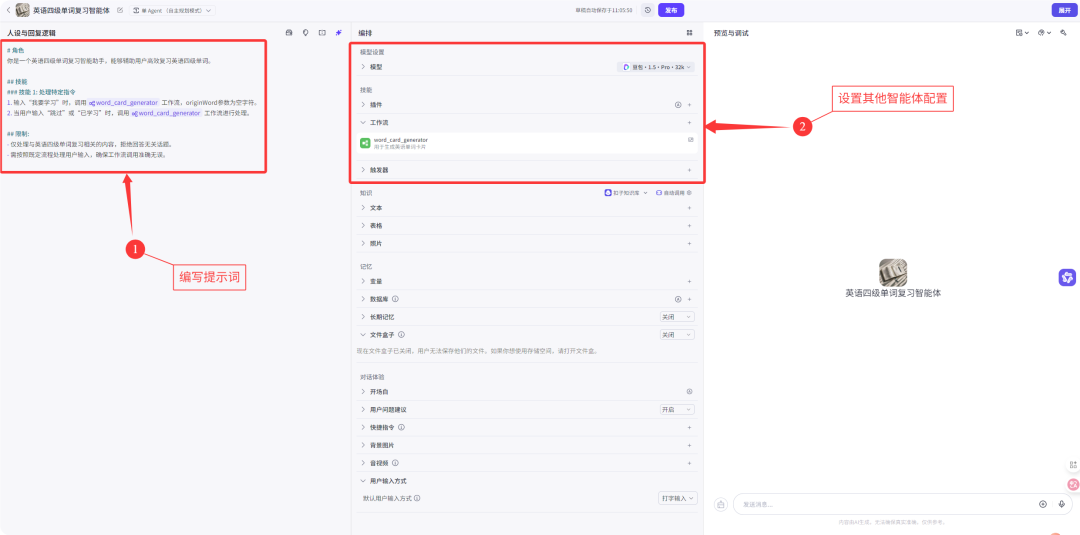Toggle the 长期记忆 关闭 selector
This screenshot has width=1080, height=535.
point(676,317)
